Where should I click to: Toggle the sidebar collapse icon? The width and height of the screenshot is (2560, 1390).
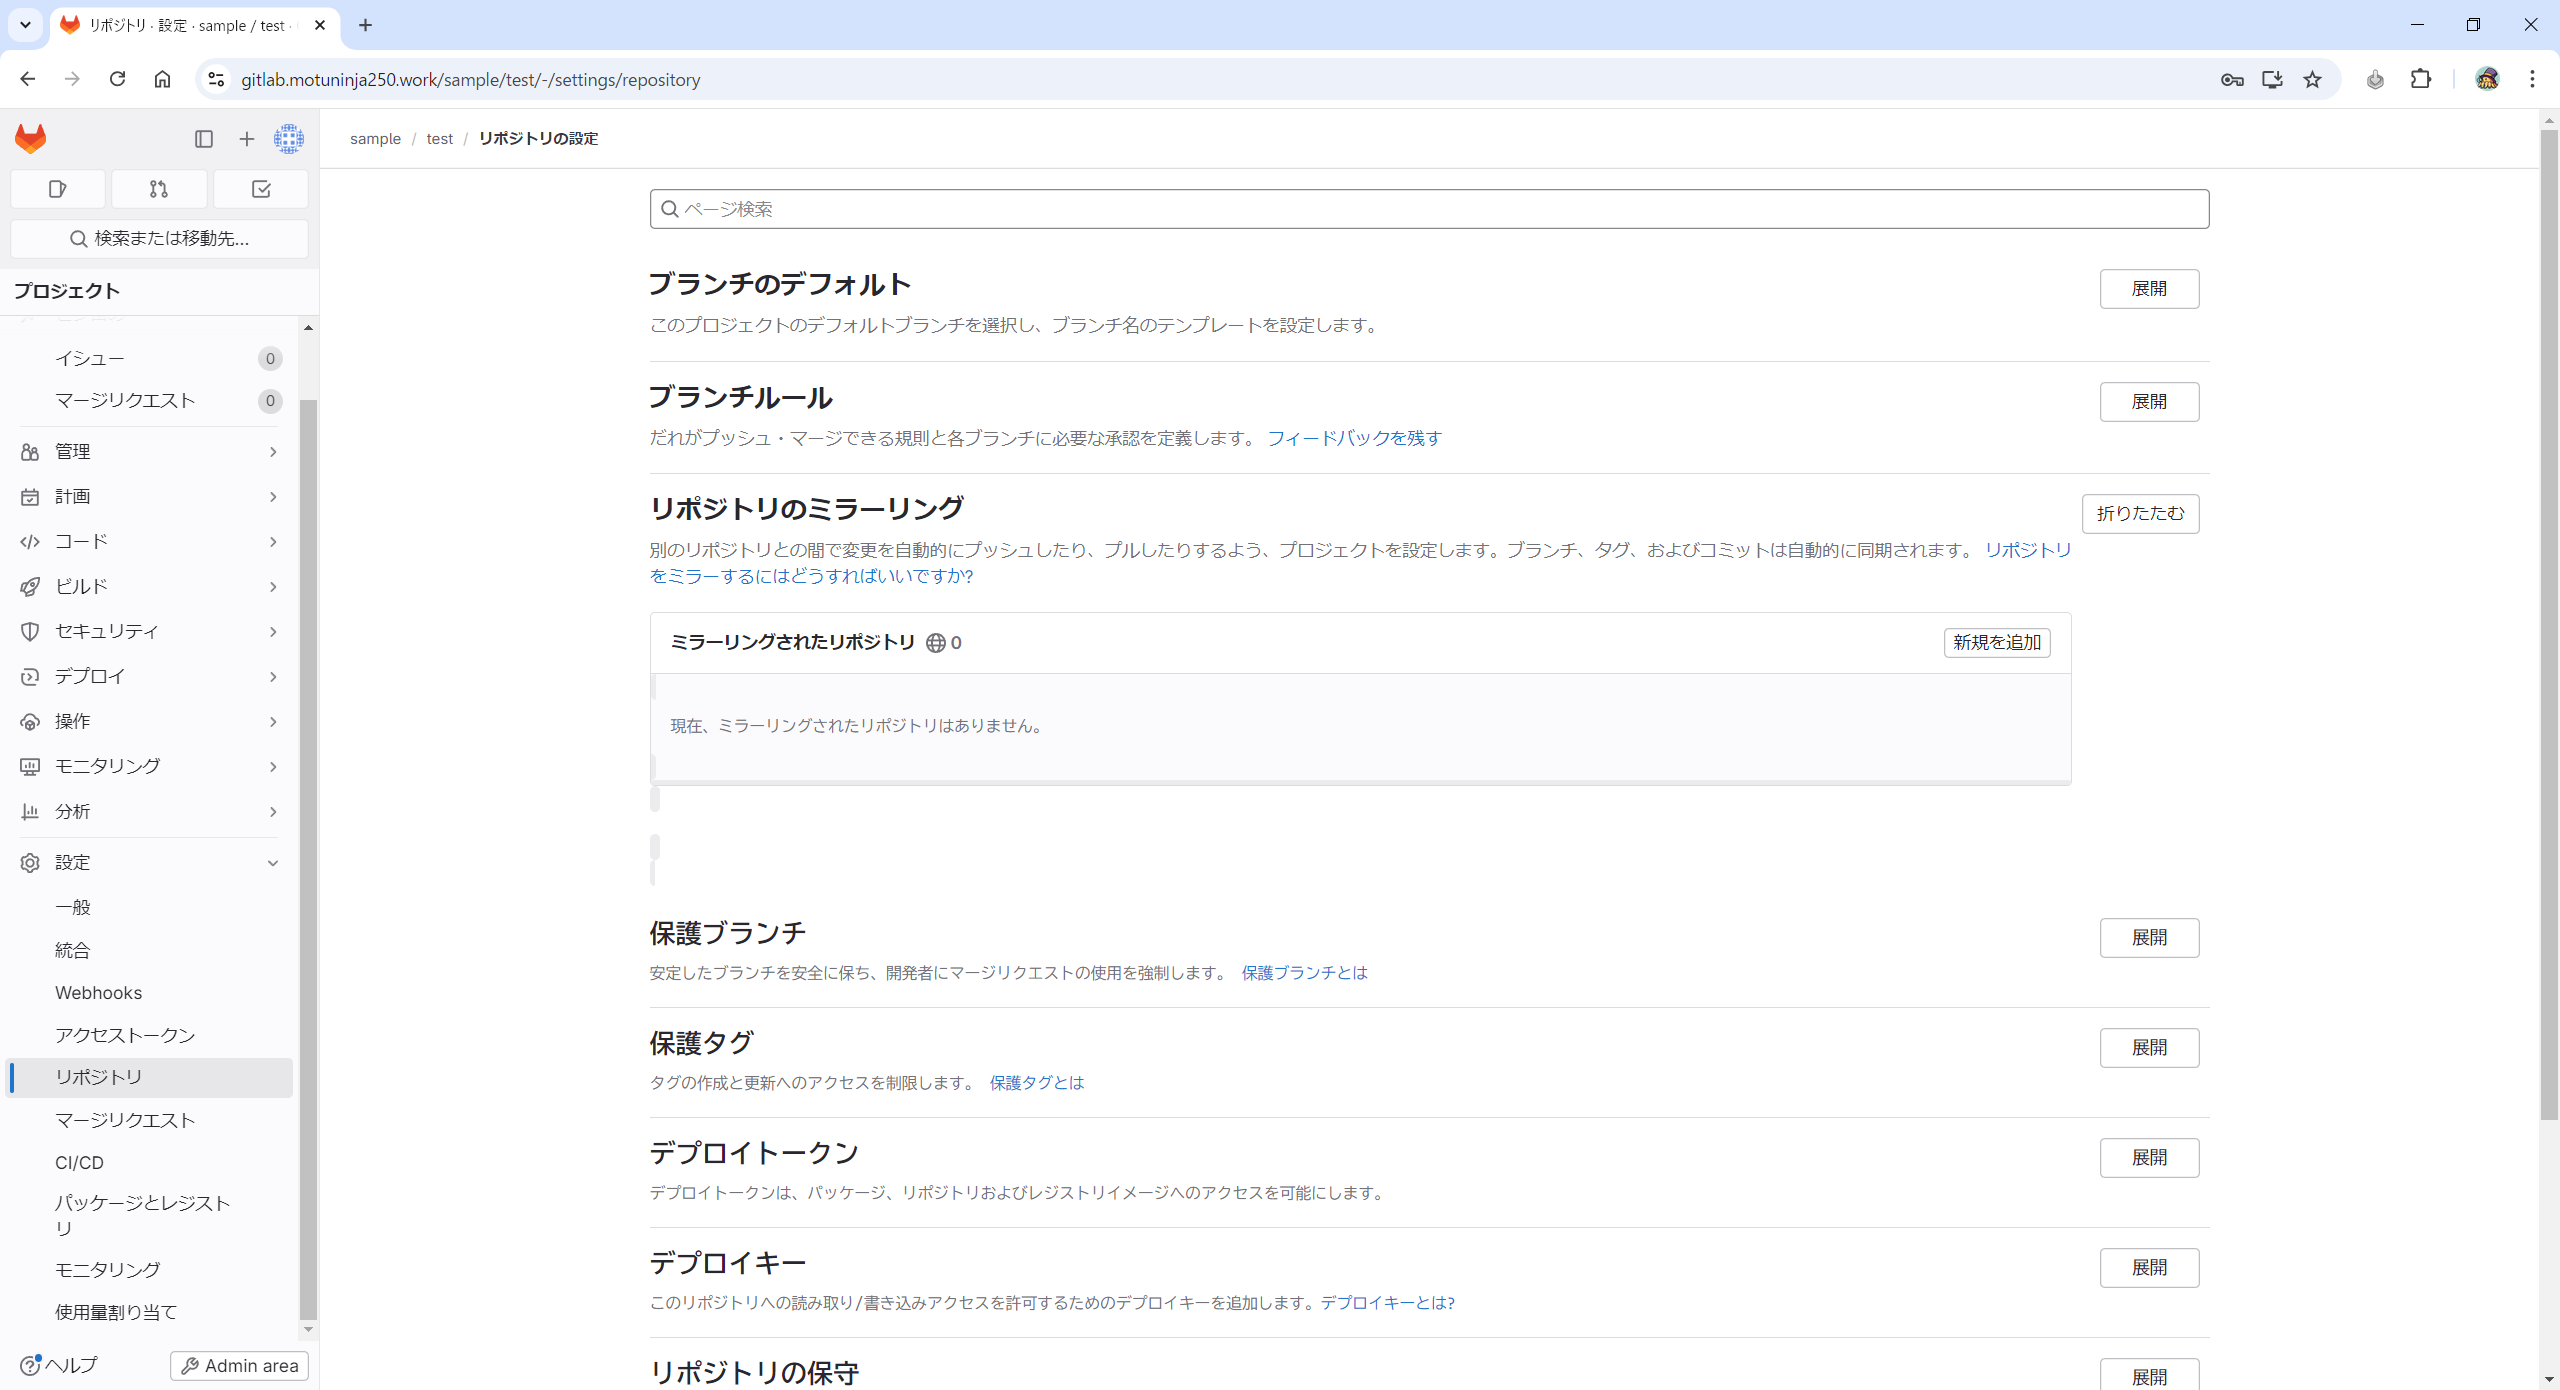click(x=204, y=139)
